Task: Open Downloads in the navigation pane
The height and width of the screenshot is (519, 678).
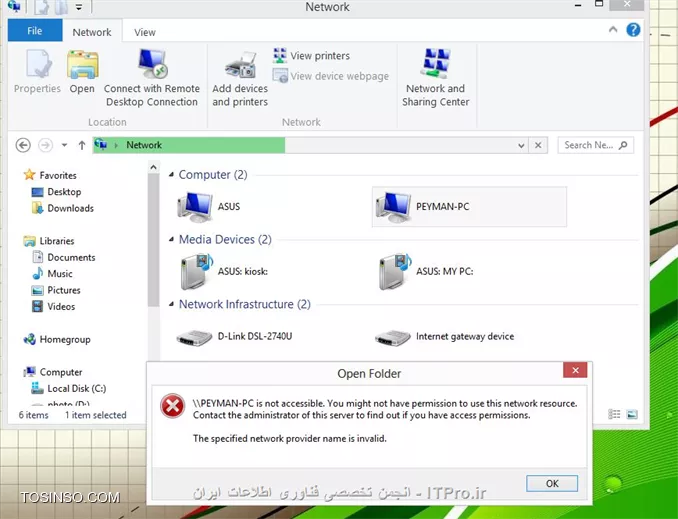Action: [x=63, y=208]
